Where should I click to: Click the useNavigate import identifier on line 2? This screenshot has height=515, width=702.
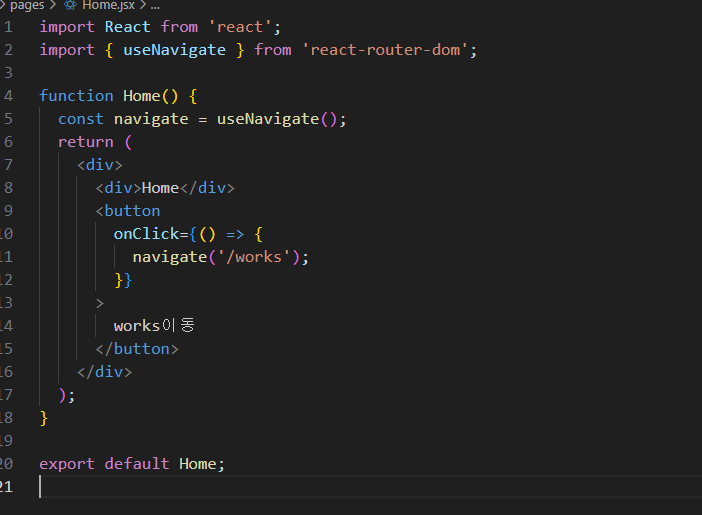[x=174, y=50]
